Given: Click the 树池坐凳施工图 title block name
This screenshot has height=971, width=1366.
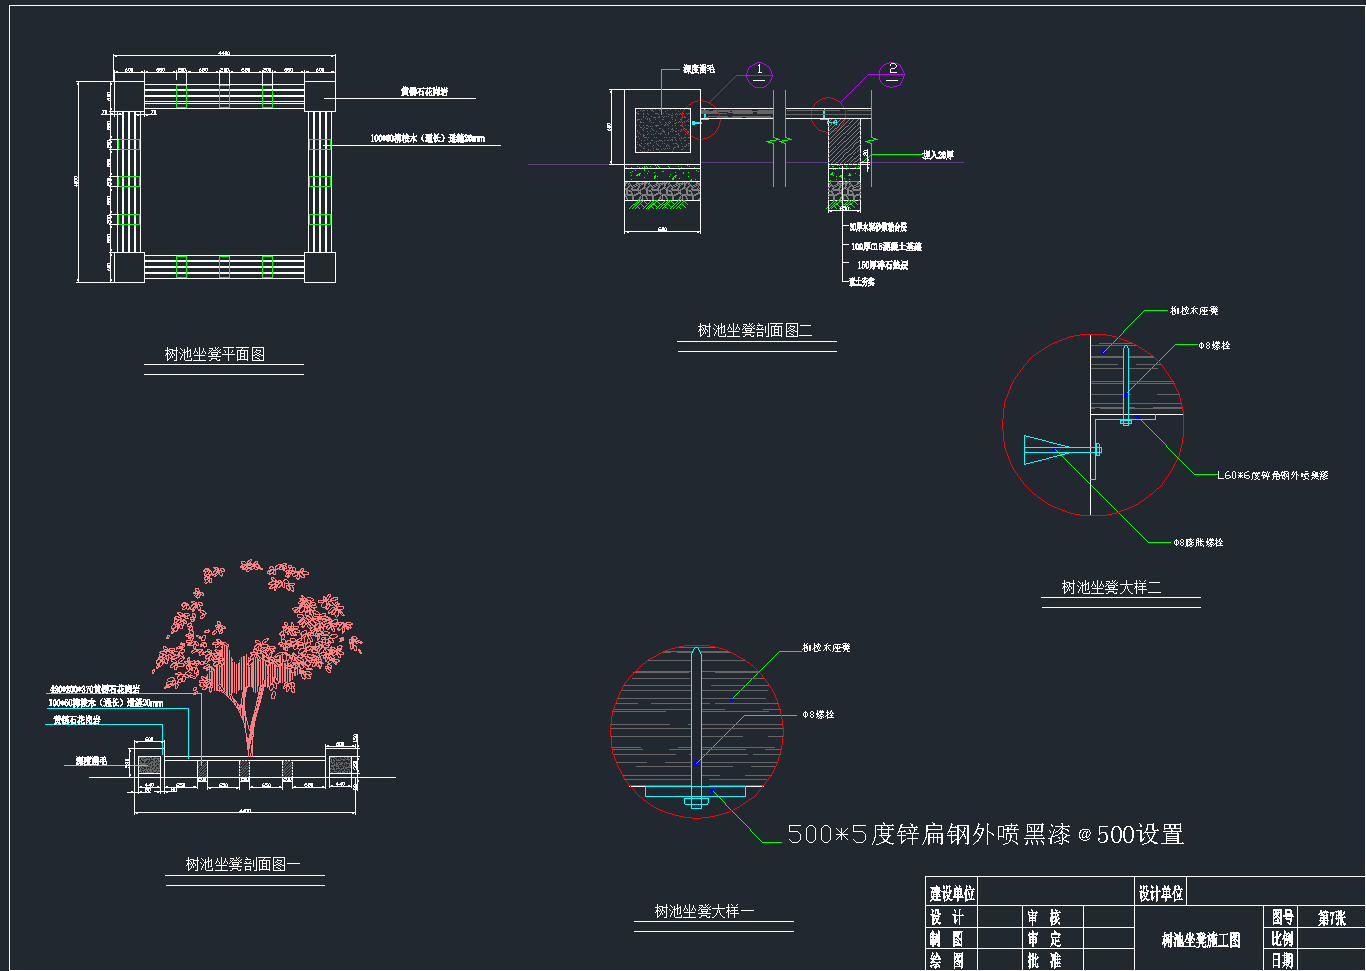Looking at the screenshot, I should tap(1200, 940).
